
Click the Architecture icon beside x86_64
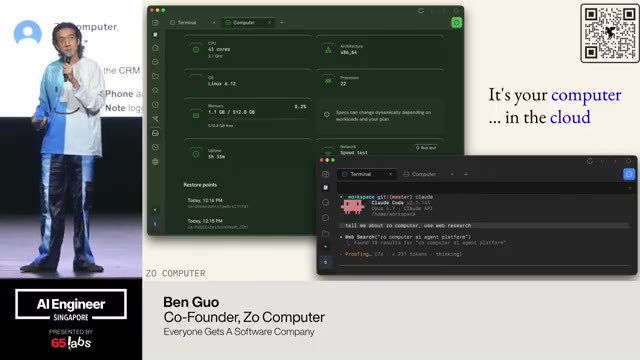[x=328, y=49]
